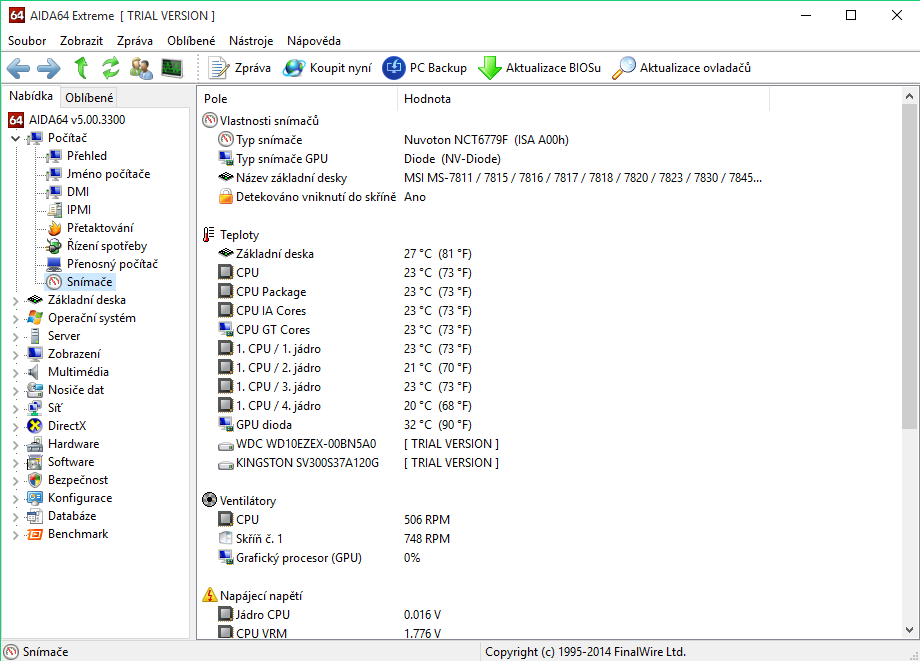Expand the Zobrazení tree node

coord(15,354)
